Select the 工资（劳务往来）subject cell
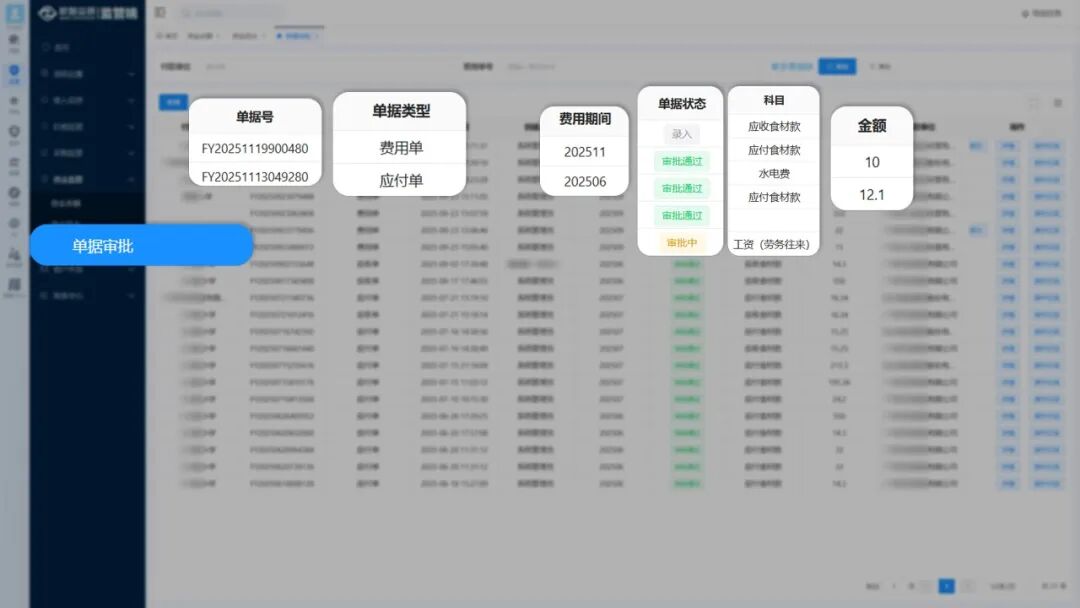The width and height of the screenshot is (1080, 608). tap(773, 244)
